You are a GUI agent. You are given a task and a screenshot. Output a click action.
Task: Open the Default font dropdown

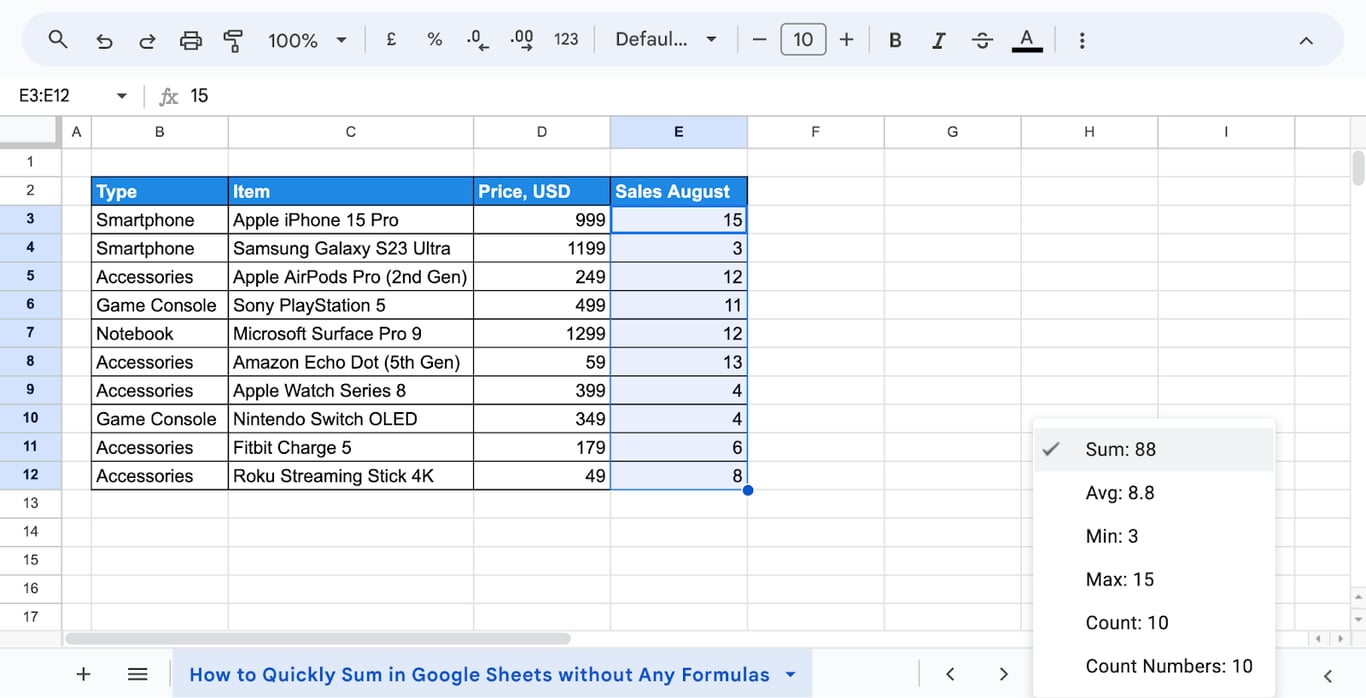tap(666, 40)
